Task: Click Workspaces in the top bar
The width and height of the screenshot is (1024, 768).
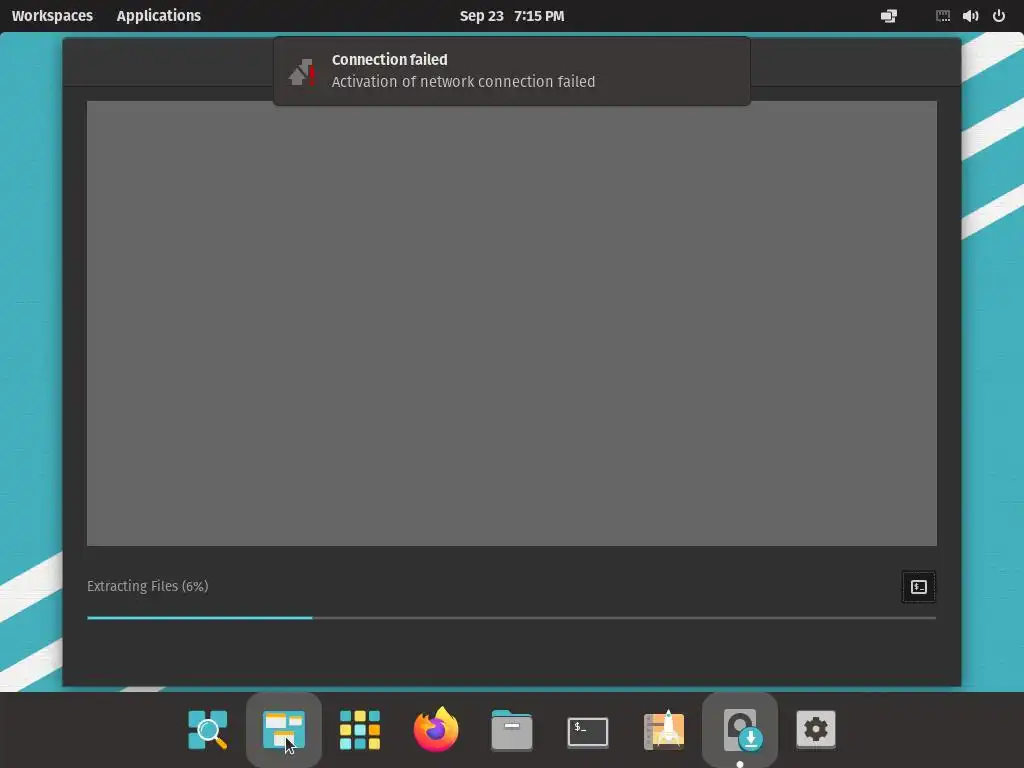Action: pyautogui.click(x=52, y=16)
